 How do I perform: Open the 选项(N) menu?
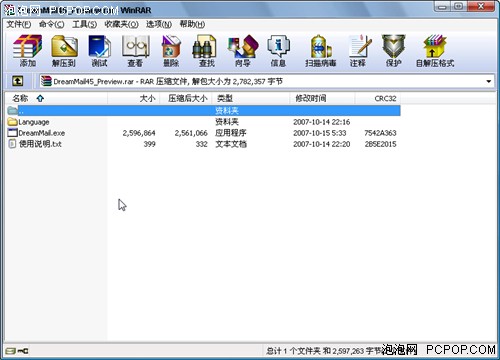pos(159,24)
